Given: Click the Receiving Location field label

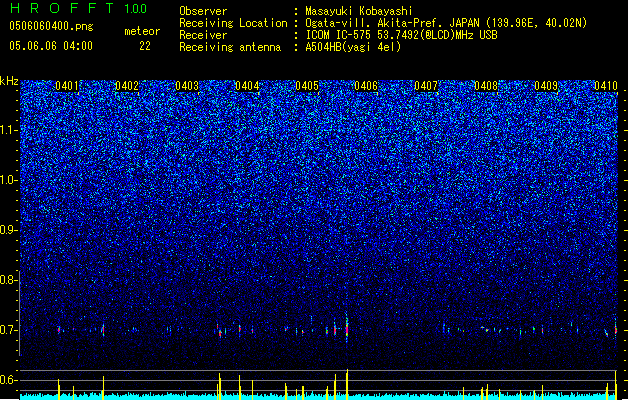Looking at the screenshot, I should [233, 23].
